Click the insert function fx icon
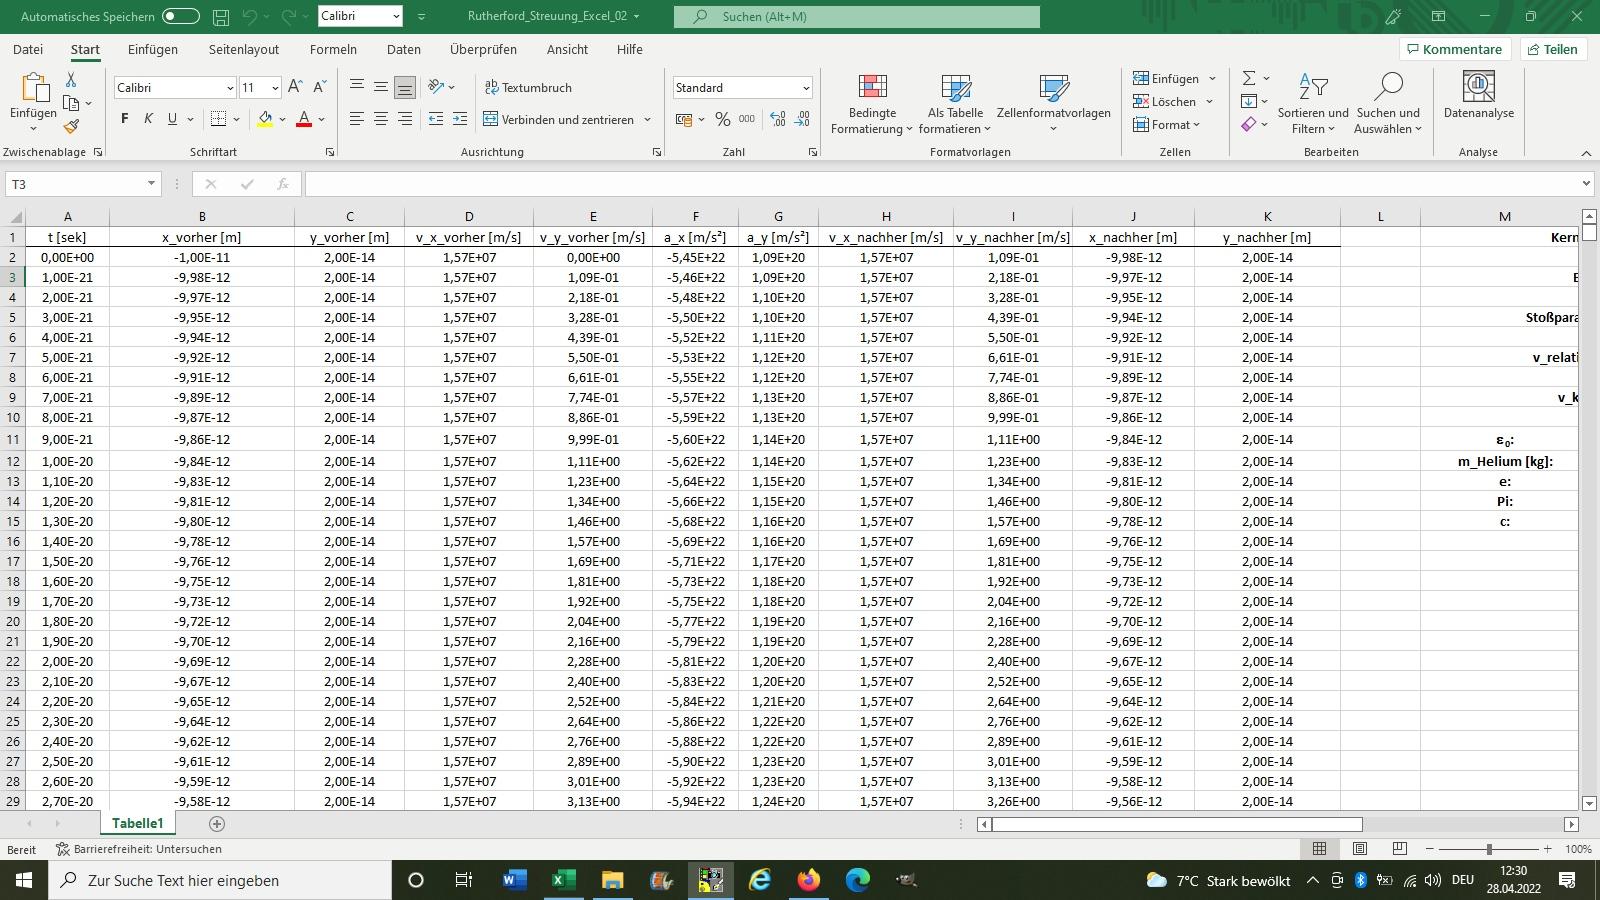This screenshot has height=900, width=1600. [283, 184]
